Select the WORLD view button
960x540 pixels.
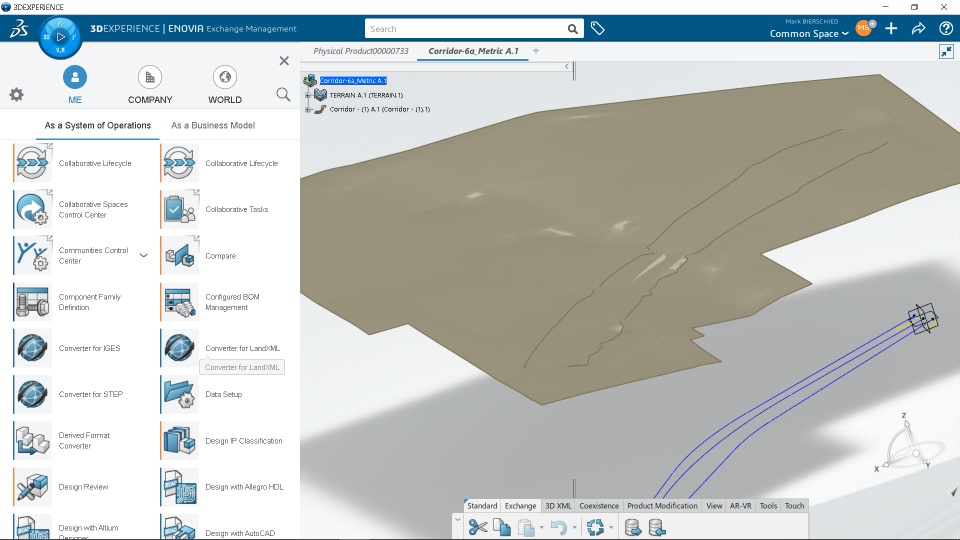[225, 84]
